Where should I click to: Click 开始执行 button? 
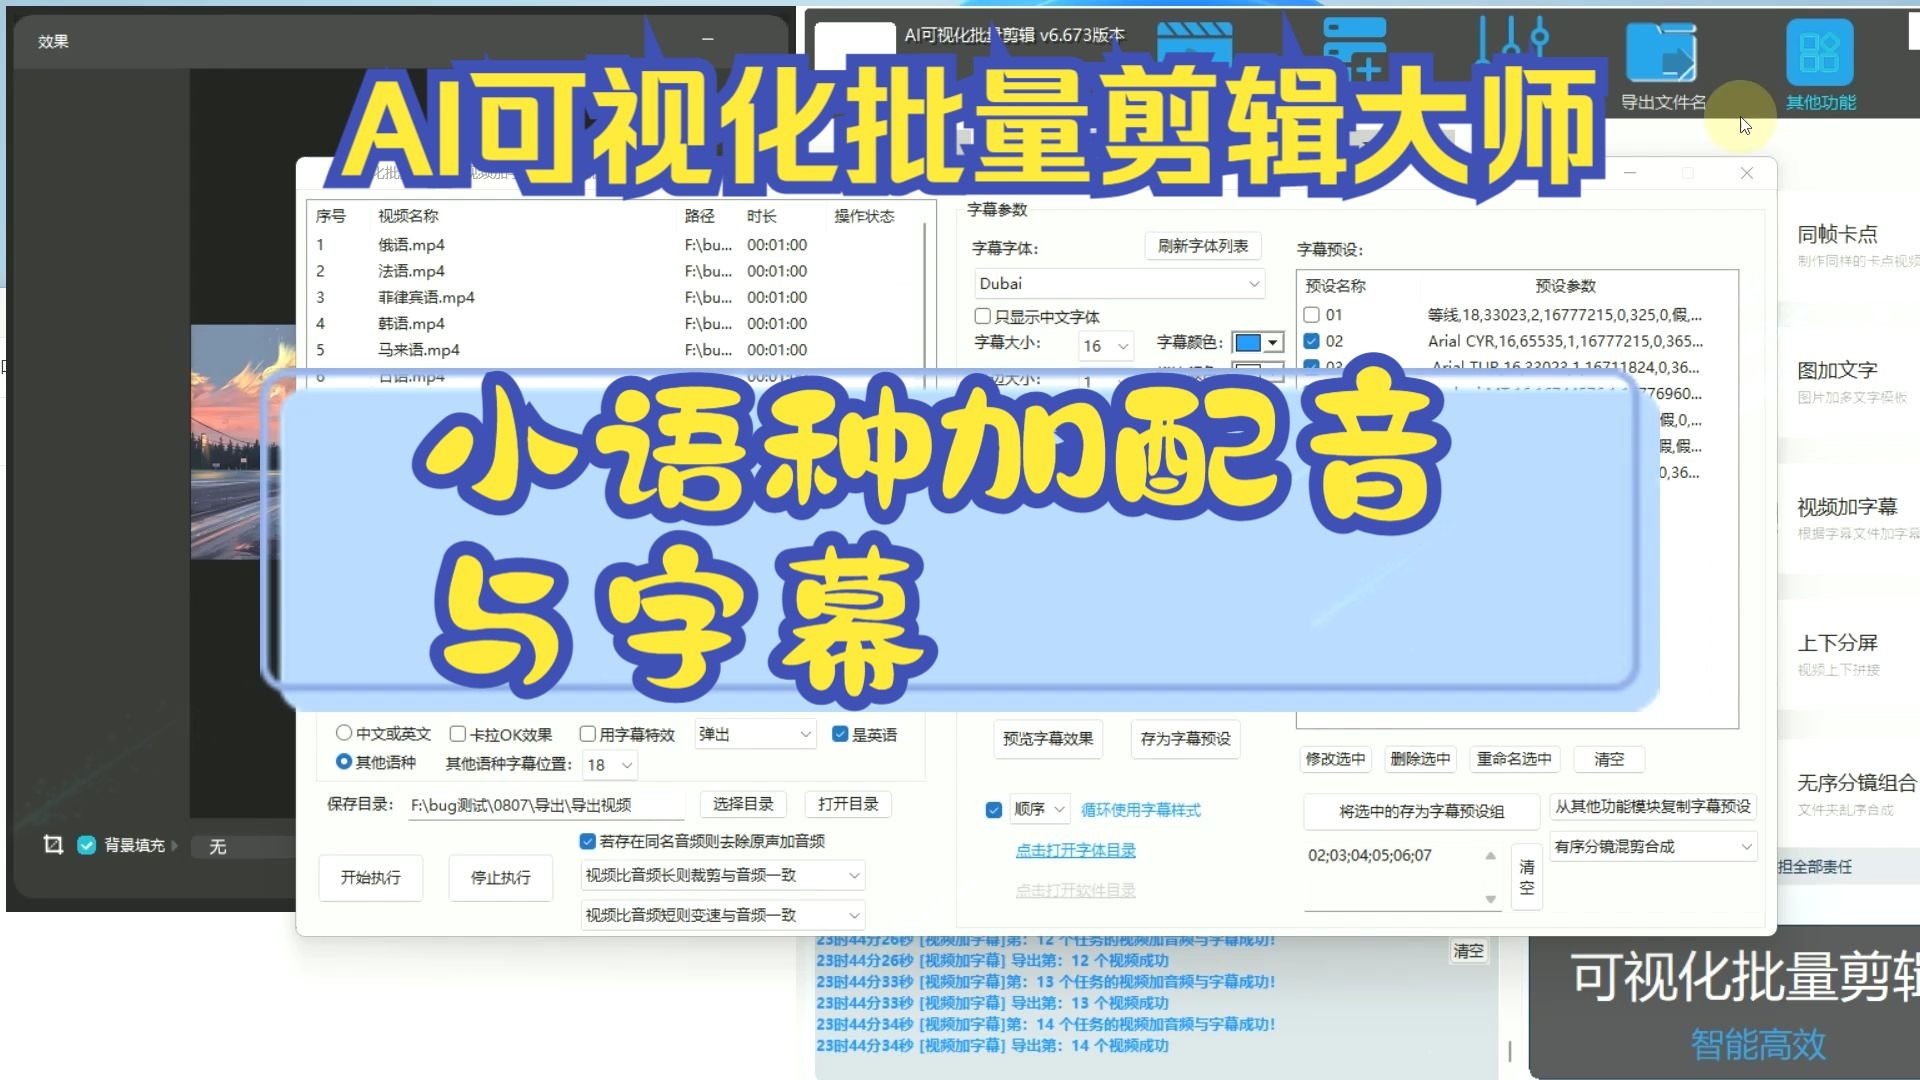[x=370, y=878]
